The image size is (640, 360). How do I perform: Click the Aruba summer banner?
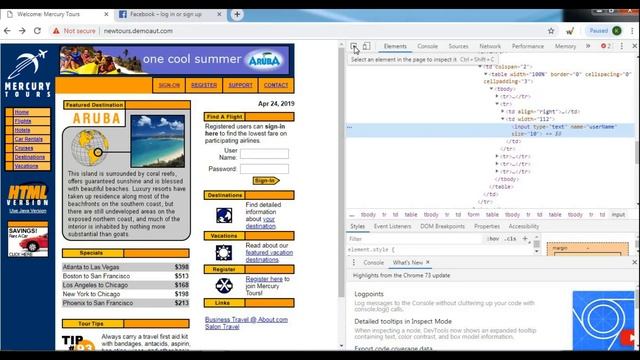[175, 60]
